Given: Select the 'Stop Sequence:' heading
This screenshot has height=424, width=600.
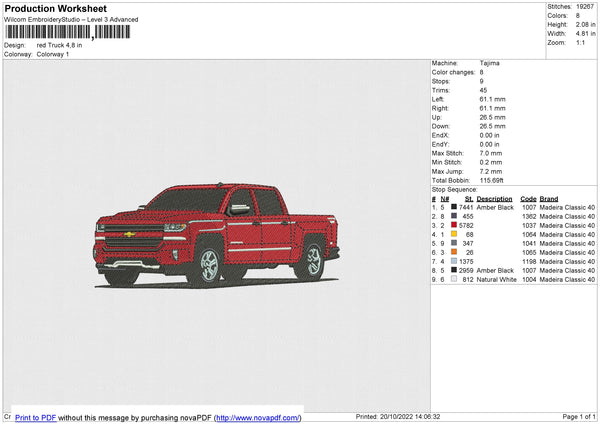Looking at the screenshot, I should pos(455,190).
